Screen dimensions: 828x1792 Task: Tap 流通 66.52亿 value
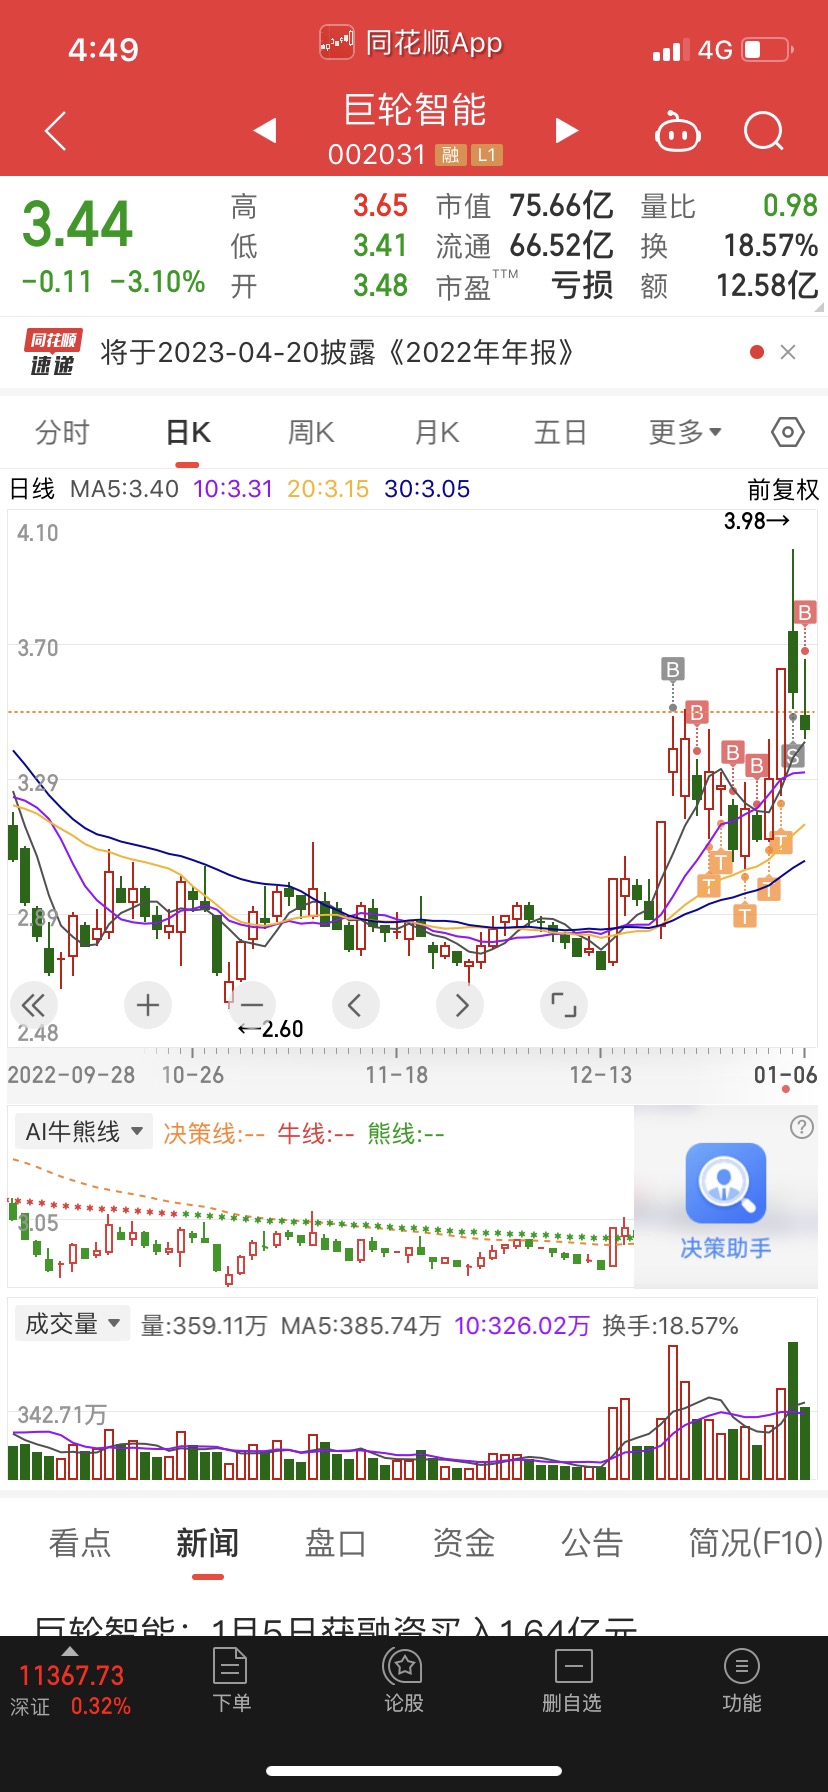click(561, 246)
